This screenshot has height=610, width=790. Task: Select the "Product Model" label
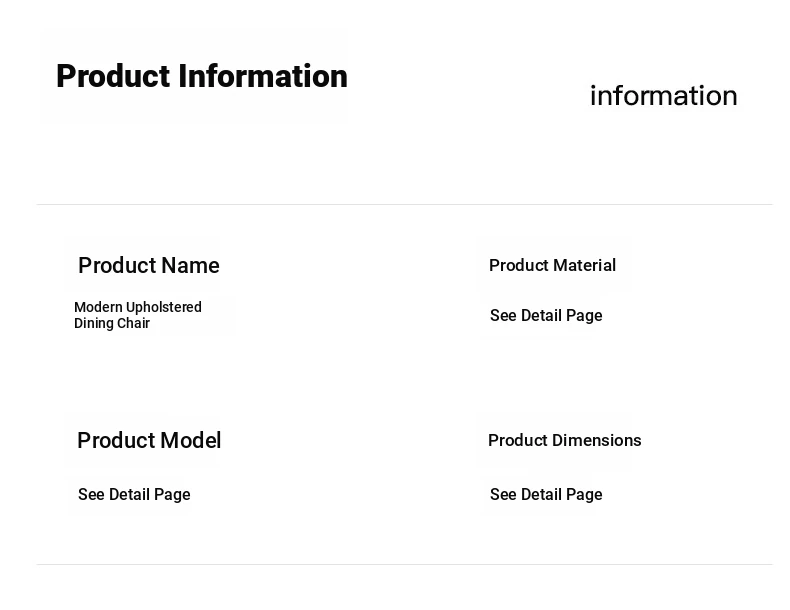point(149,441)
